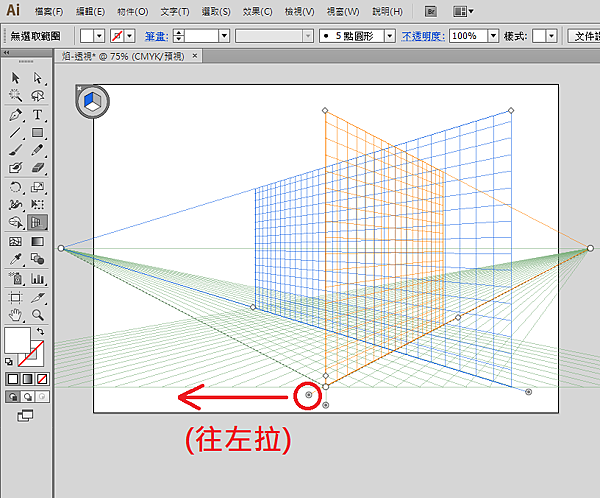Select the Gradient tool
The height and width of the screenshot is (498, 600).
click(38, 242)
